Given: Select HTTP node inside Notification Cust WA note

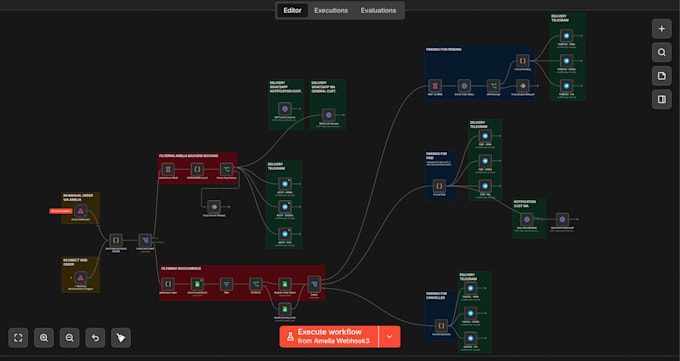Looking at the screenshot, I should 527,220.
